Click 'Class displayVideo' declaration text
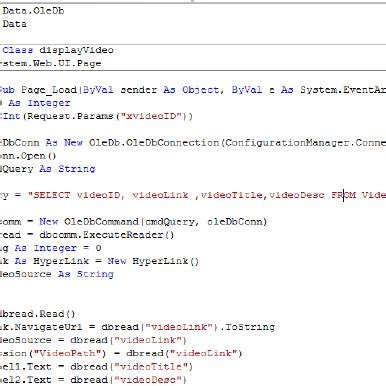 pyautogui.click(x=58, y=50)
